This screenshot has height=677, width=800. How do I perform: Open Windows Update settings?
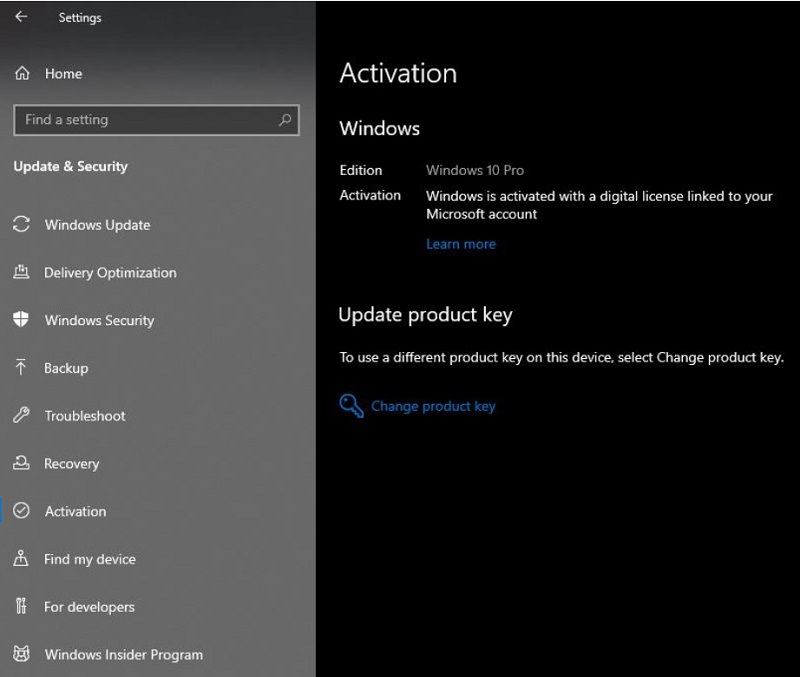(x=97, y=225)
